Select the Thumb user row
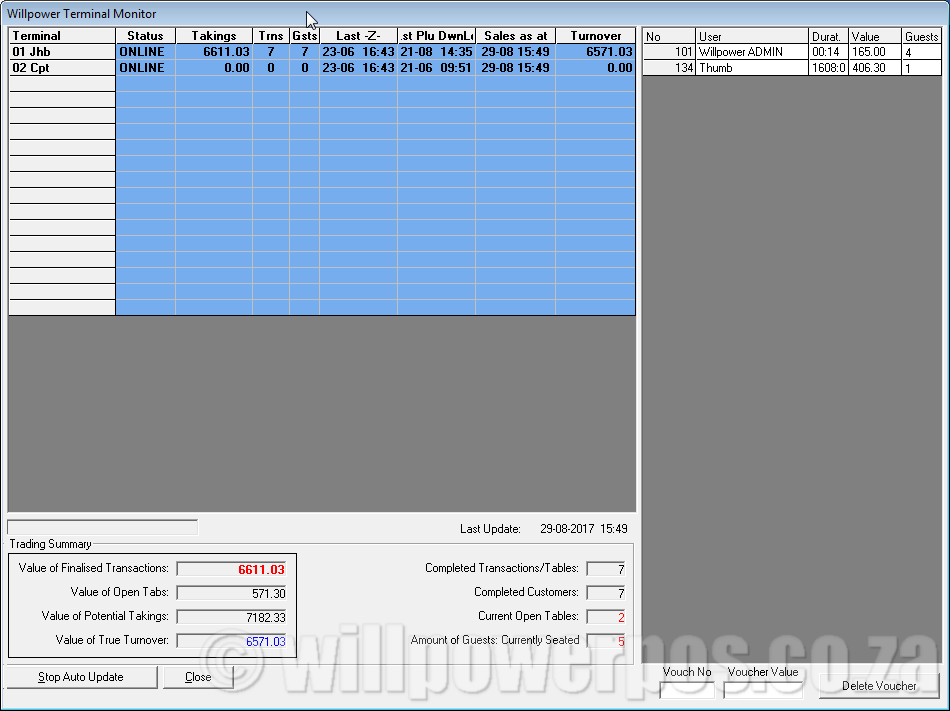 coord(752,68)
